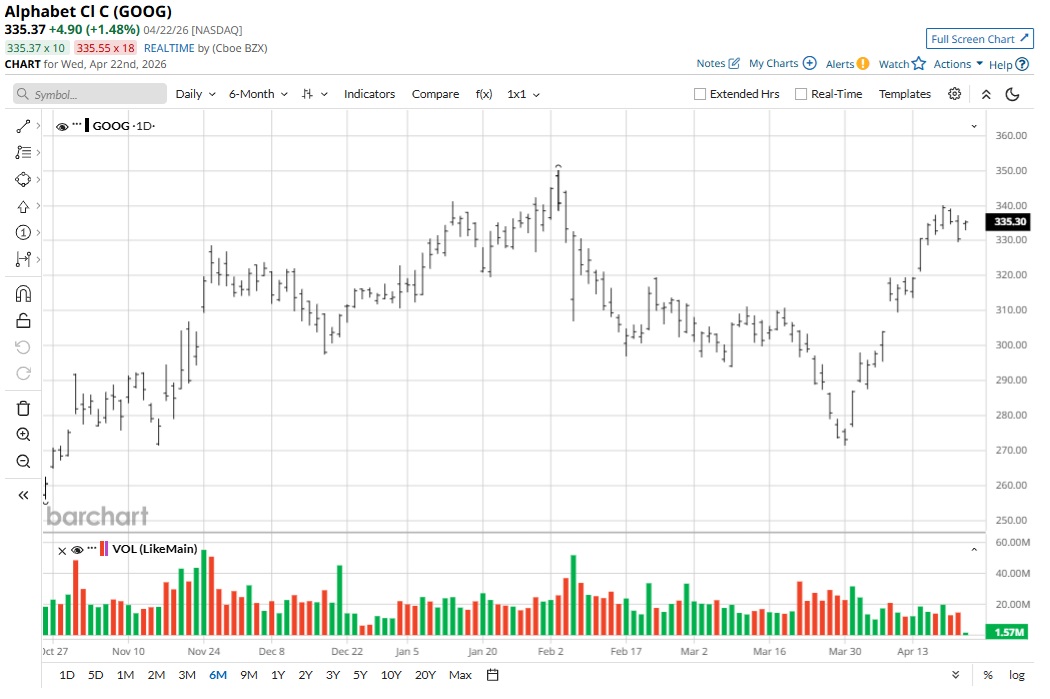
Task: Click the Symbol search input field
Action: pyautogui.click(x=90, y=94)
